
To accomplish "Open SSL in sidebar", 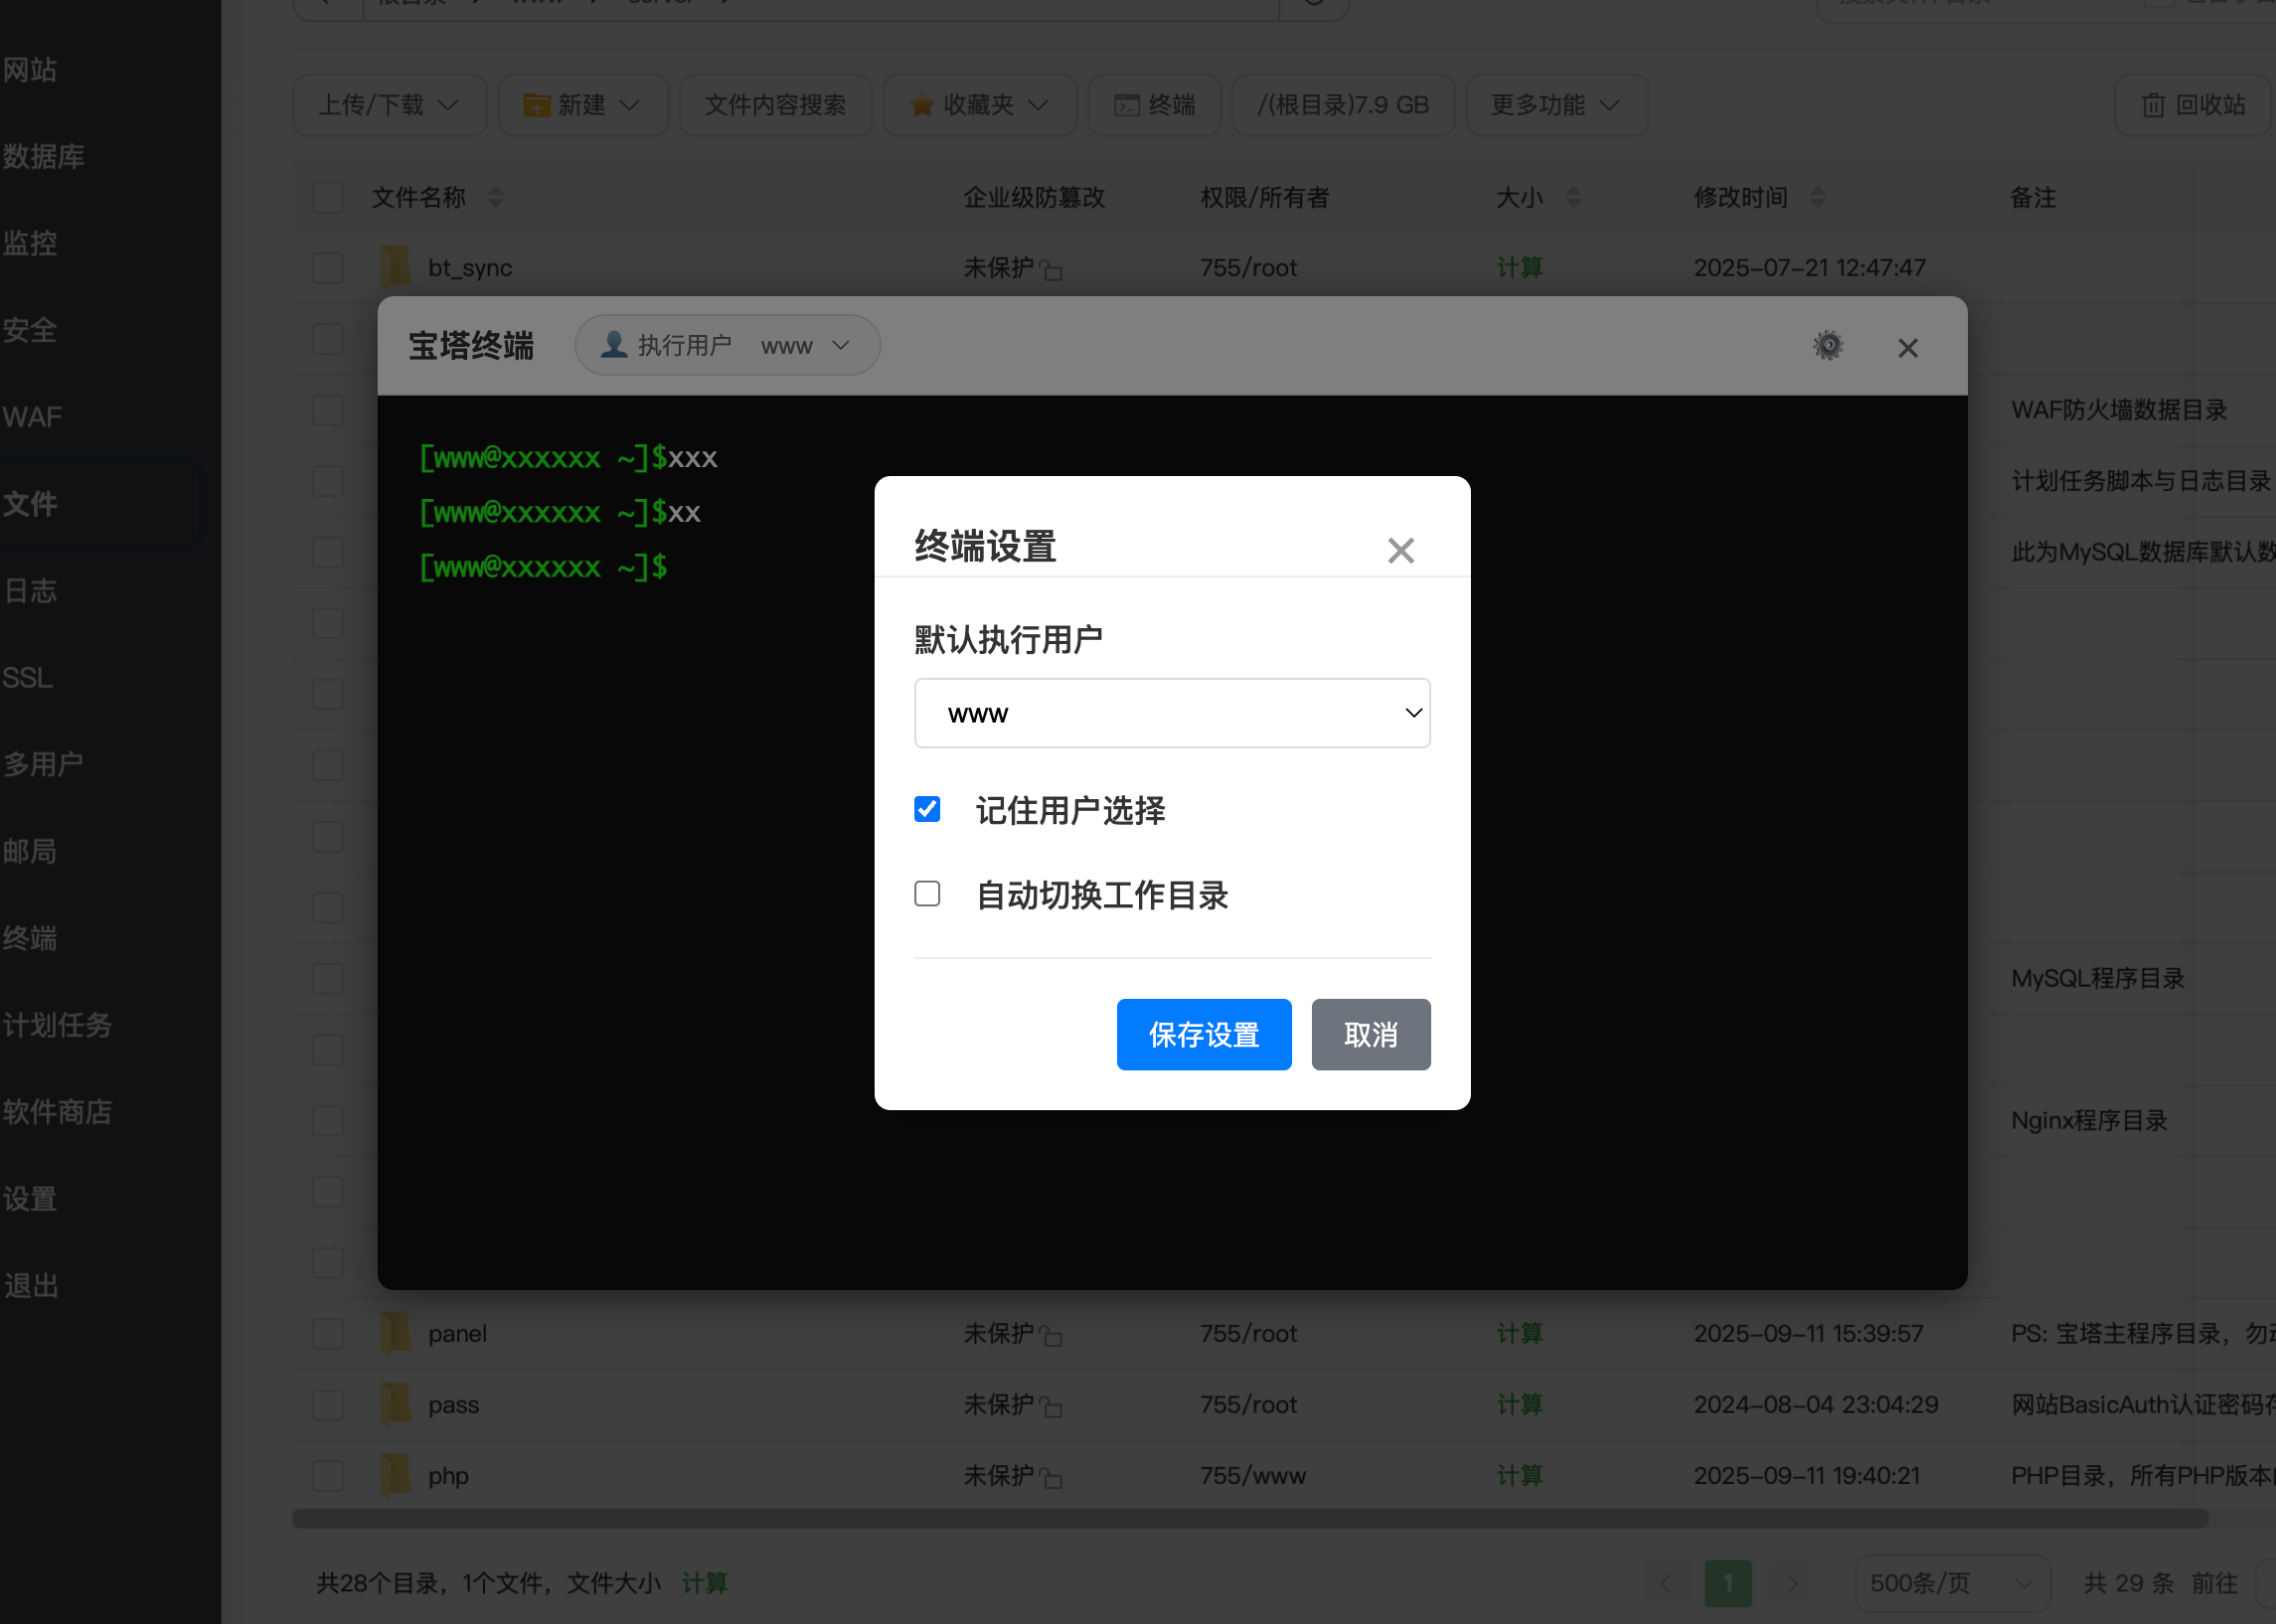I will click(28, 678).
